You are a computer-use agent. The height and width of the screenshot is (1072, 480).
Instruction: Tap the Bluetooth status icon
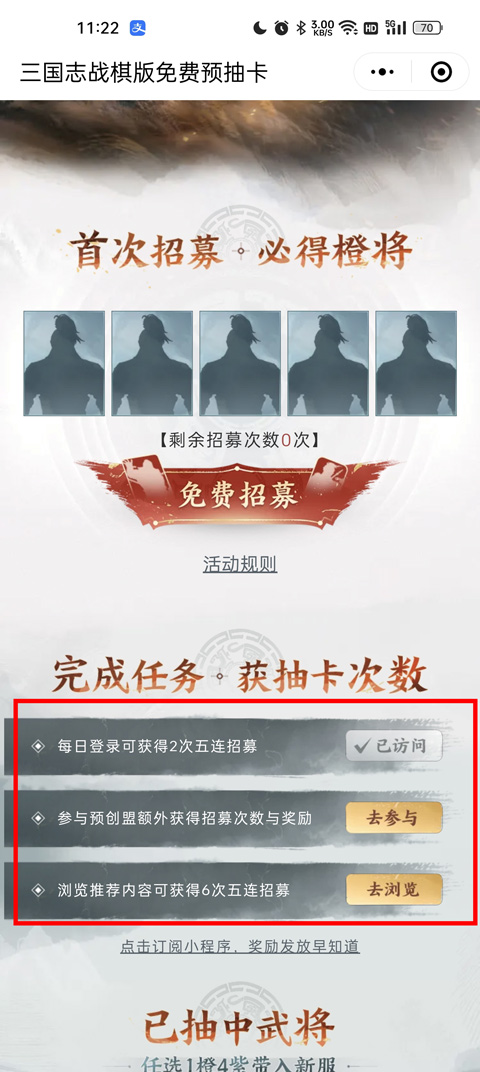pos(300,28)
